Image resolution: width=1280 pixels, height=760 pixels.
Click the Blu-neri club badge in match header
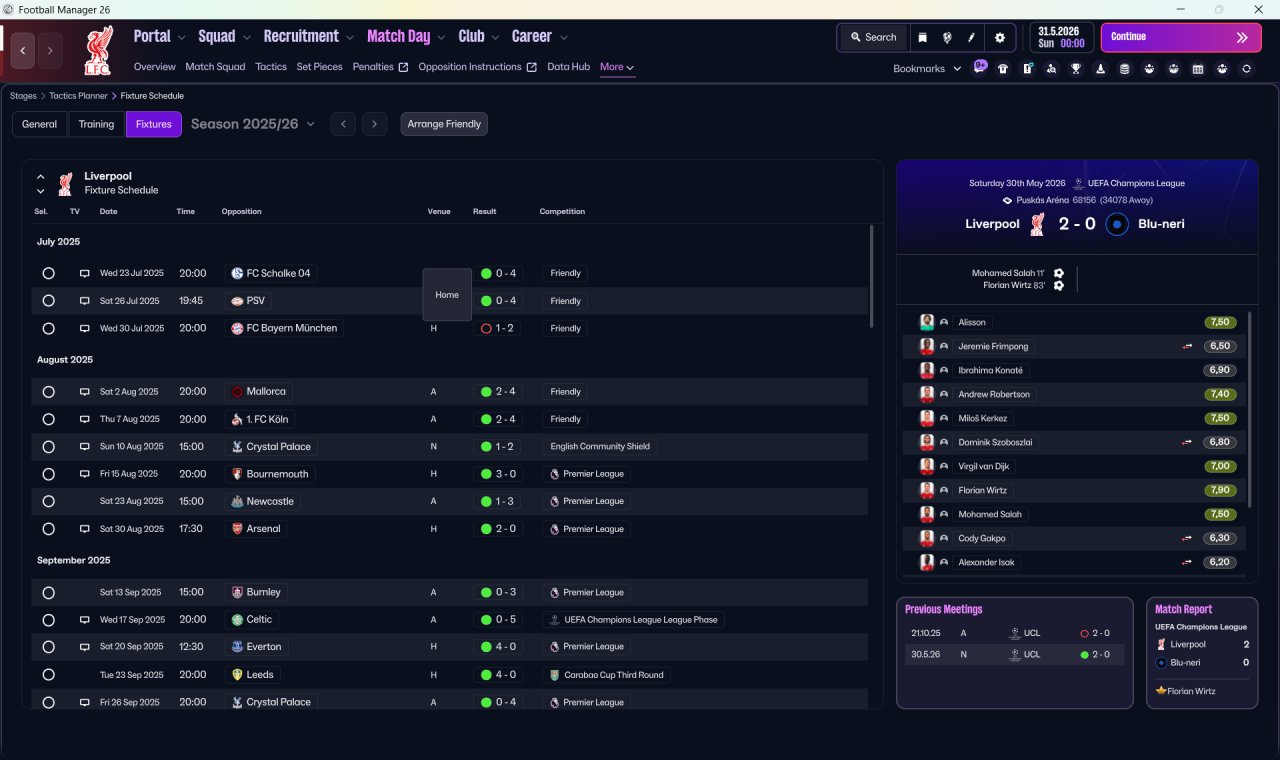[x=1118, y=224]
